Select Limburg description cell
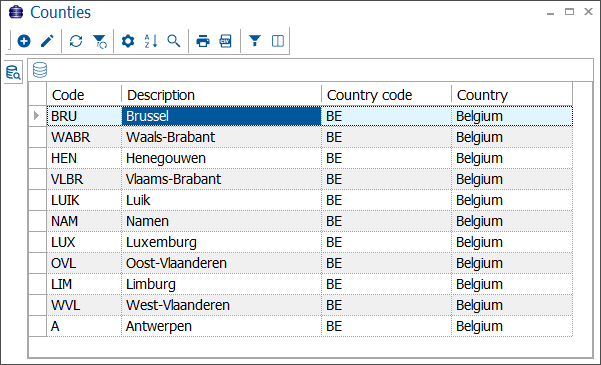601x365 pixels. tap(221, 284)
